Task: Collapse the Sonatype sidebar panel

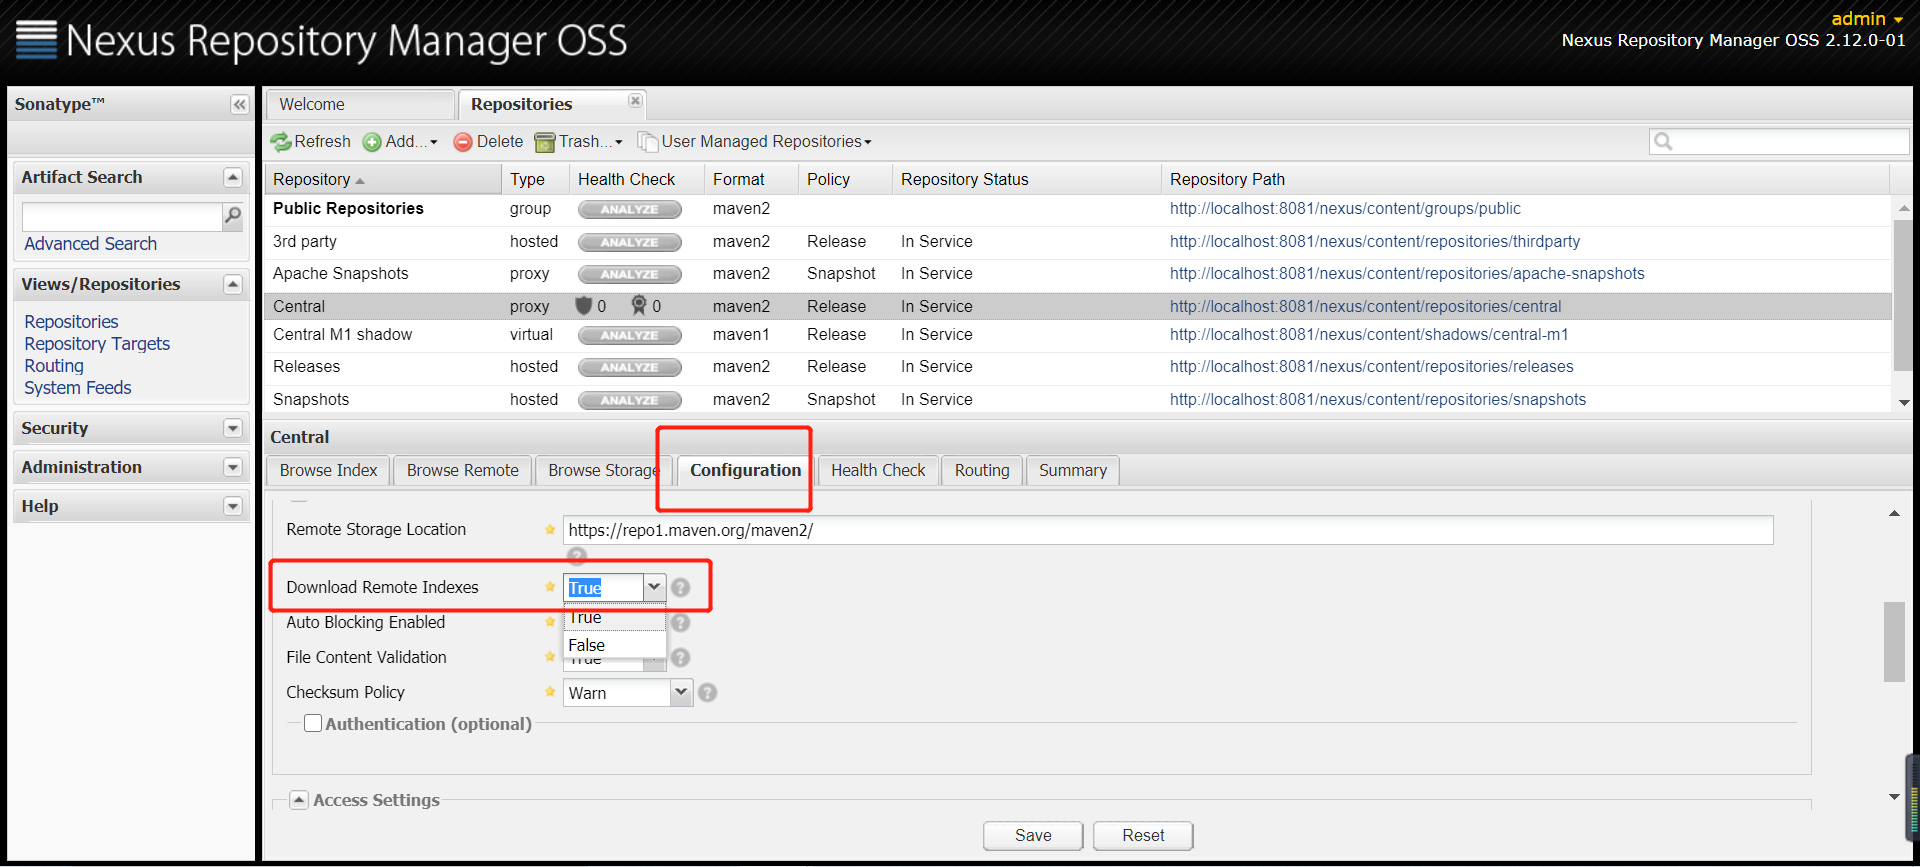Action: coord(239,105)
